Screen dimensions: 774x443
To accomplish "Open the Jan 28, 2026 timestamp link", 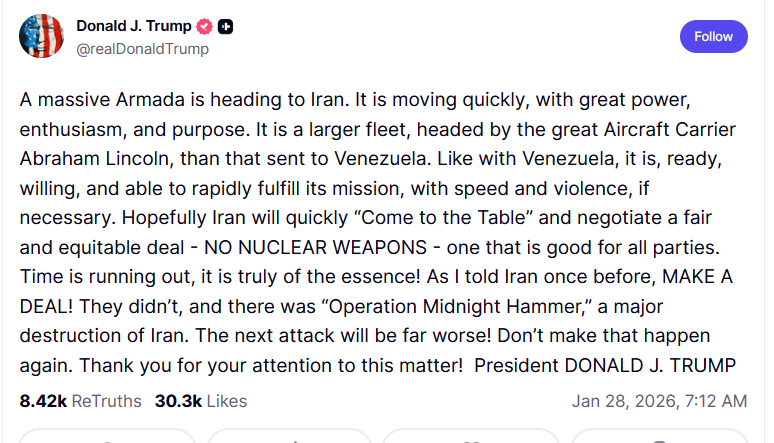I will (659, 401).
